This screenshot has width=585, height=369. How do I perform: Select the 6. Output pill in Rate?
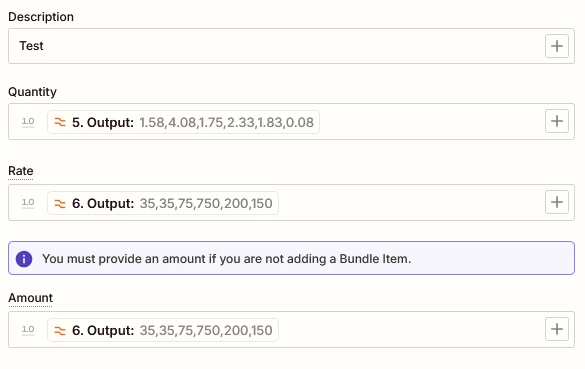(163, 203)
